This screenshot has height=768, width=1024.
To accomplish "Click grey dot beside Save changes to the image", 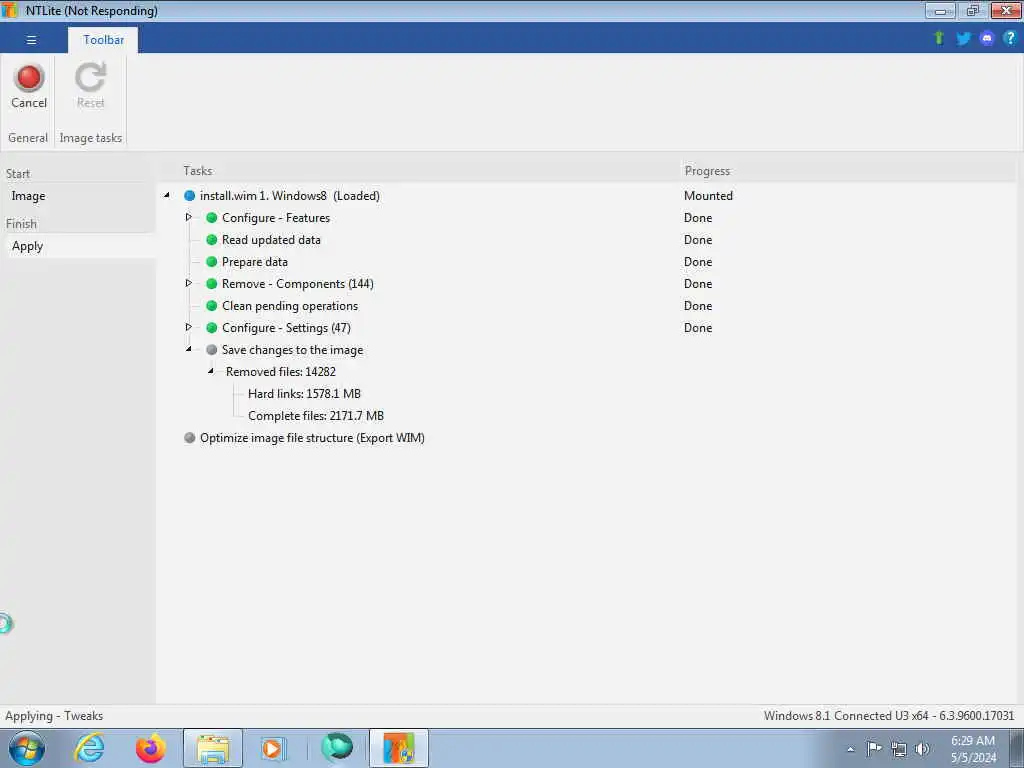I will click(212, 350).
